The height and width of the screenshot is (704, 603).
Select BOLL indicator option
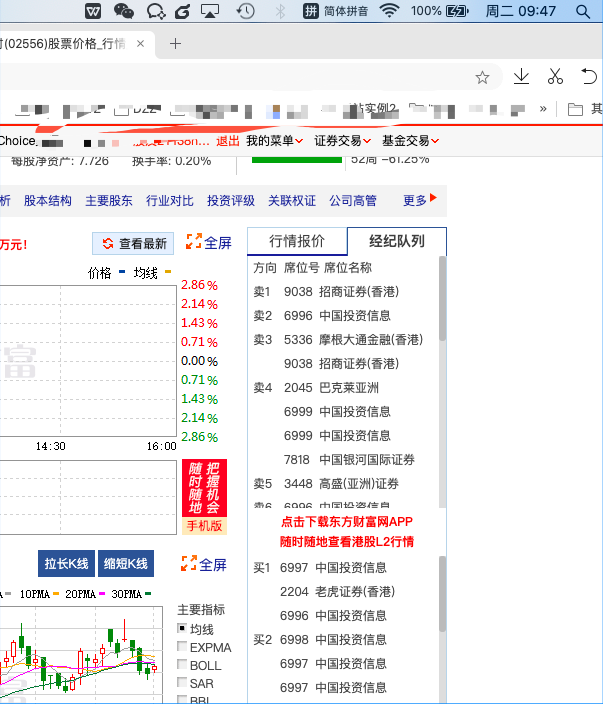(182, 664)
